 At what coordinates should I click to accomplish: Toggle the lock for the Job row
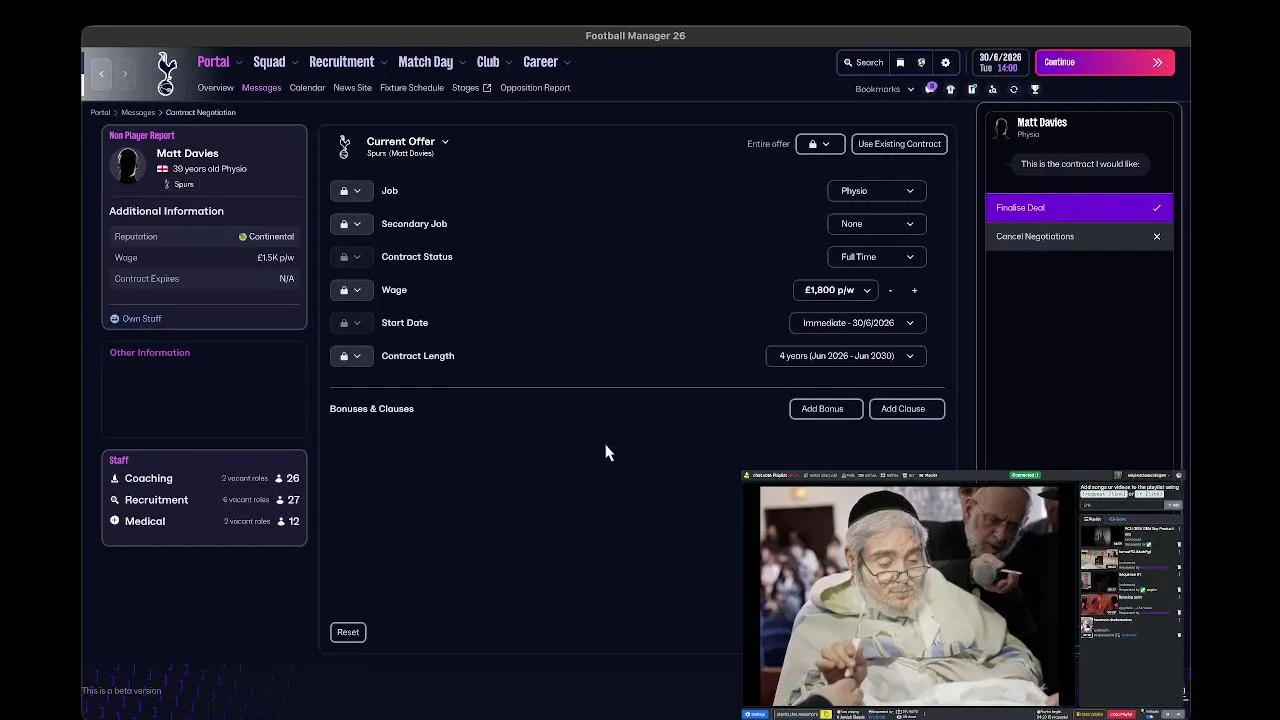(x=351, y=191)
